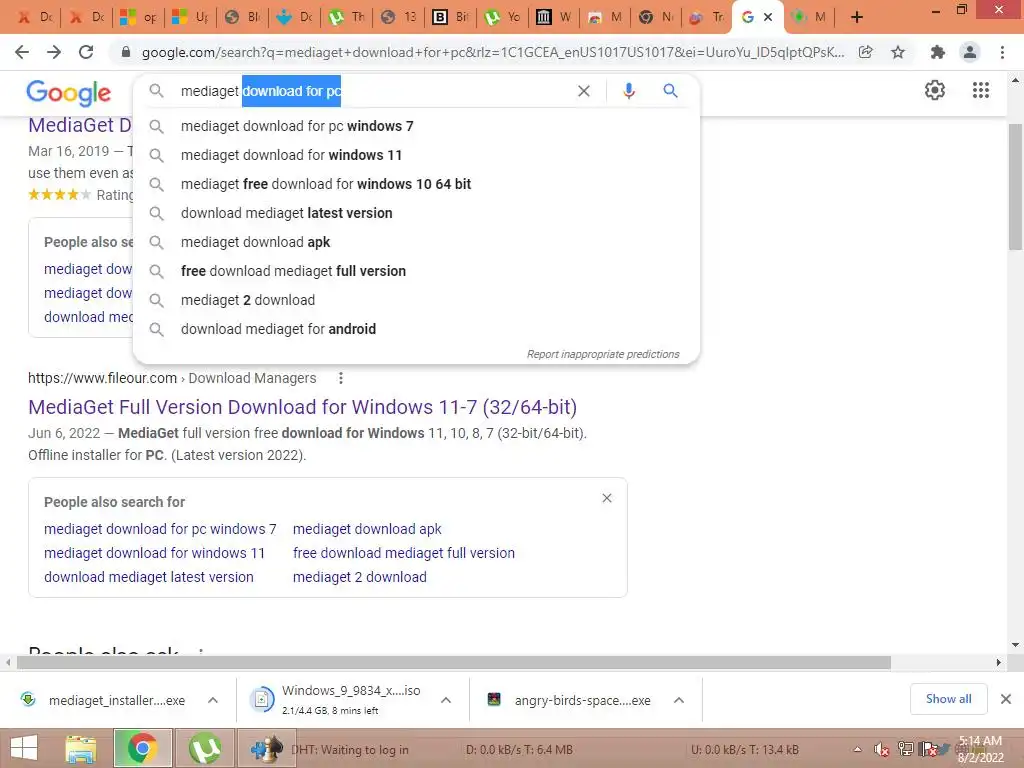Select suggestion download mediaget latest version
This screenshot has width=1024, height=768.
click(x=416, y=213)
